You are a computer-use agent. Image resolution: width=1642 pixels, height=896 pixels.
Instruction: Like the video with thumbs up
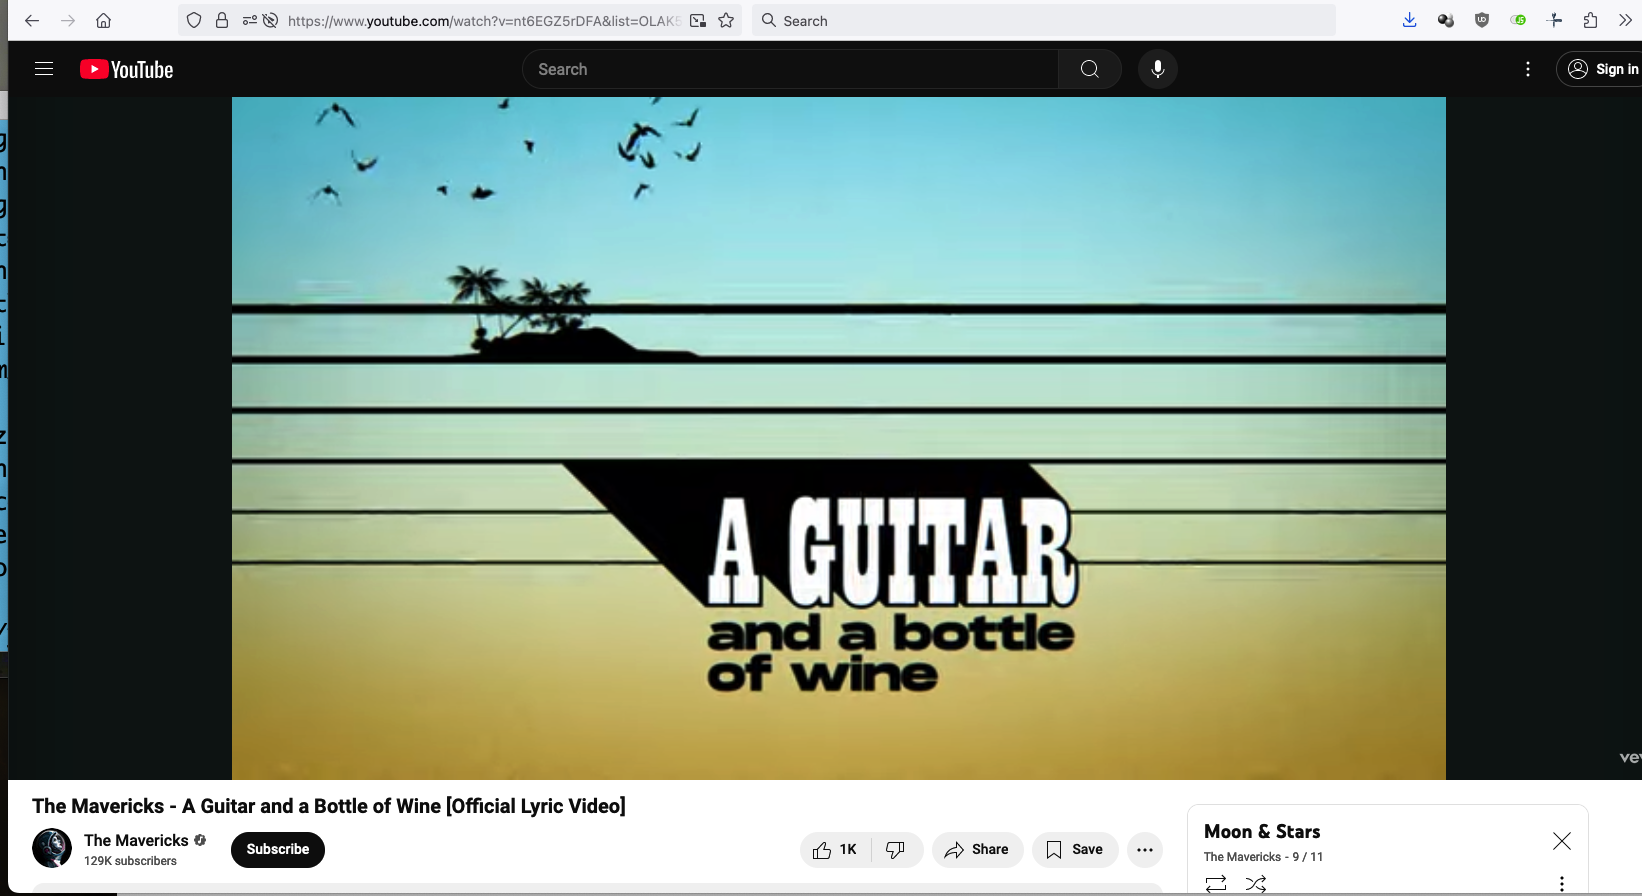836,850
